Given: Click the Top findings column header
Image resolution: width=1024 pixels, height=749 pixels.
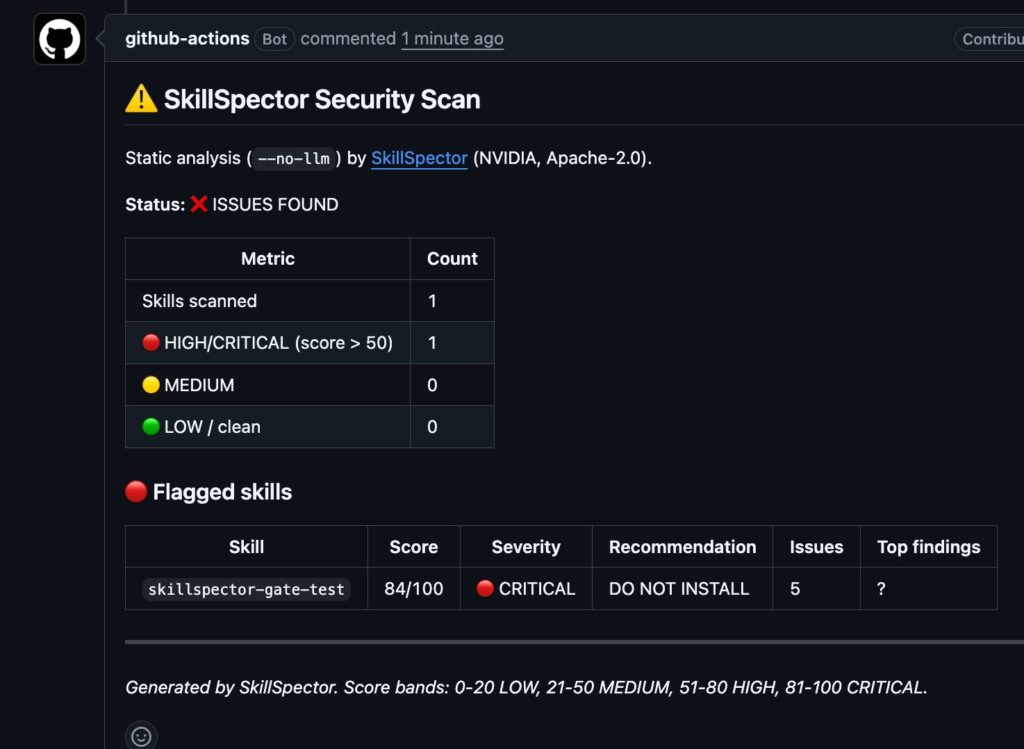Looking at the screenshot, I should (x=929, y=547).
